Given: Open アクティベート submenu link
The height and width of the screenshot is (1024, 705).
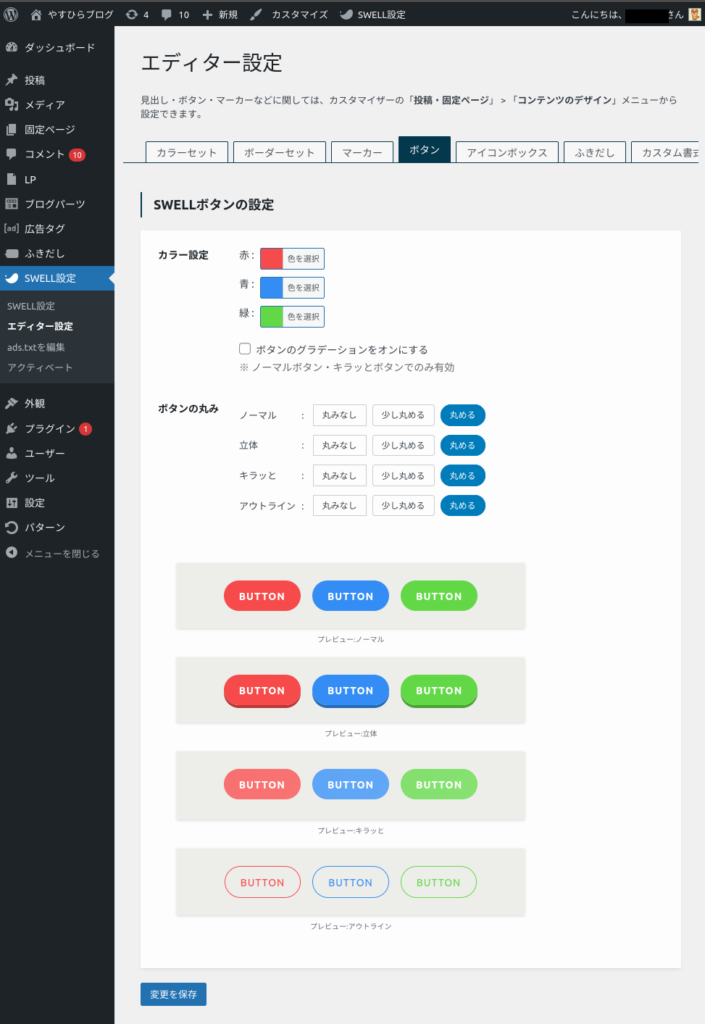Looking at the screenshot, I should point(40,367).
